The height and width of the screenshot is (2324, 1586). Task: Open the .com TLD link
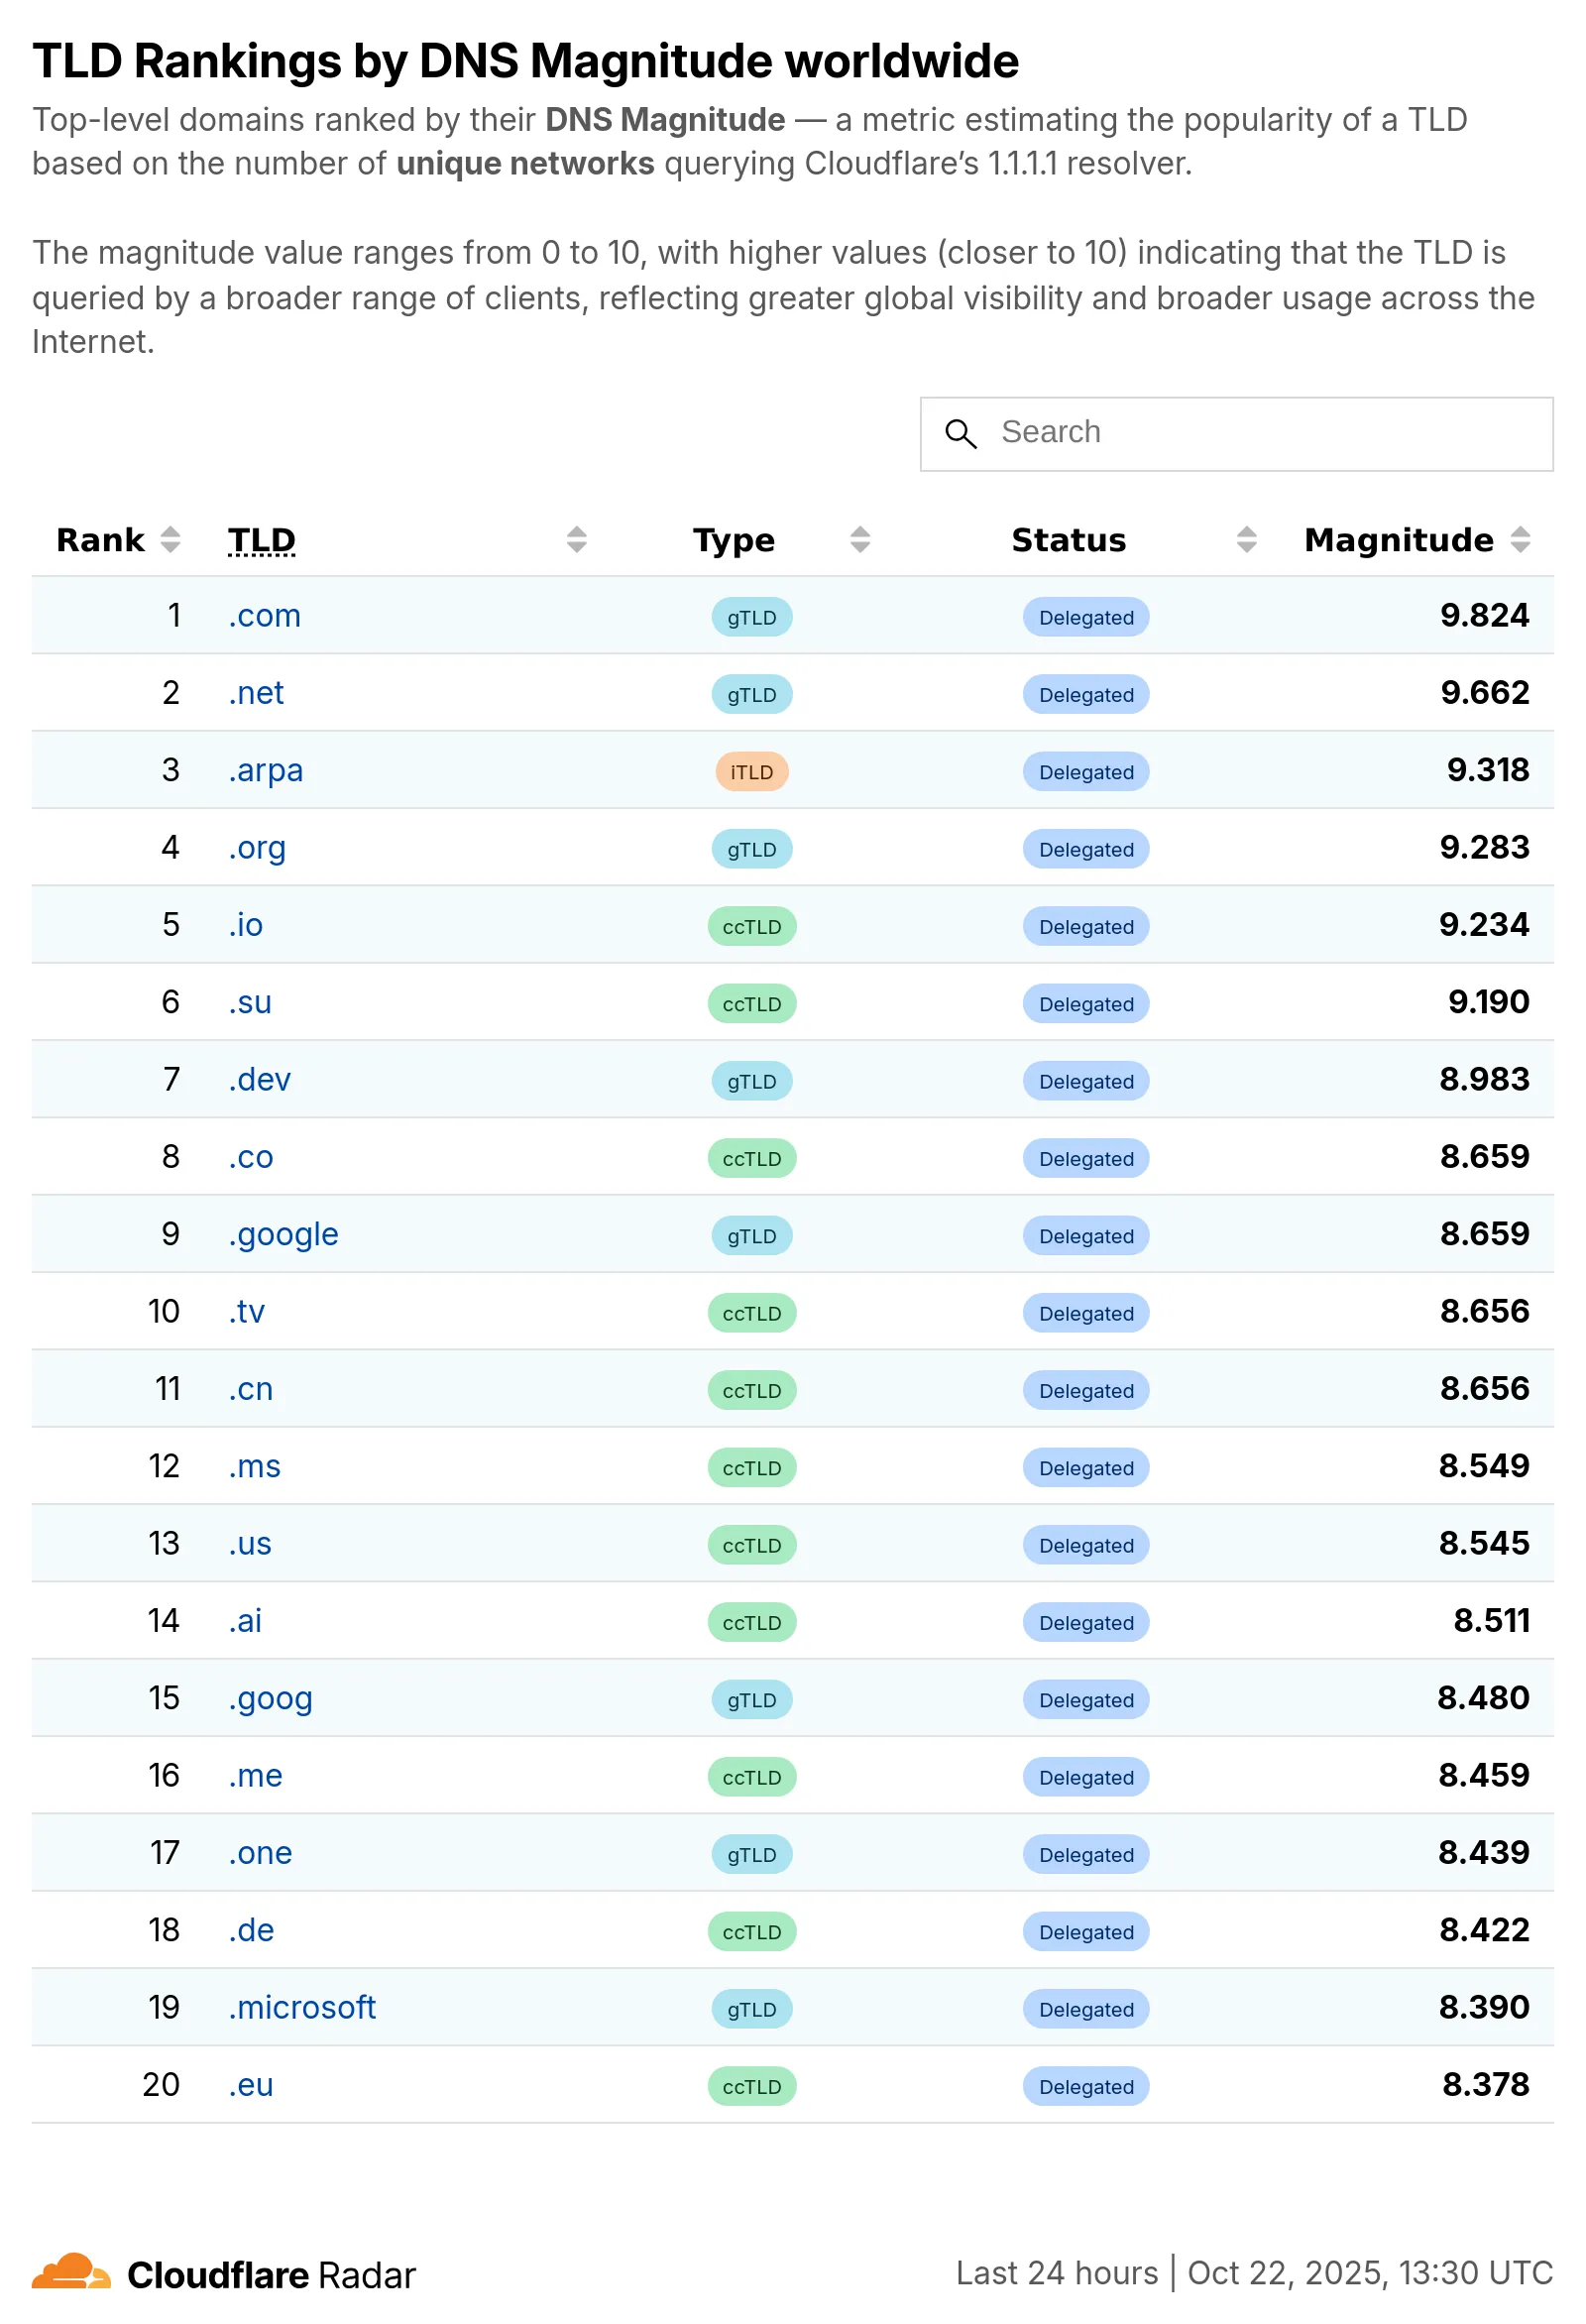pos(264,616)
